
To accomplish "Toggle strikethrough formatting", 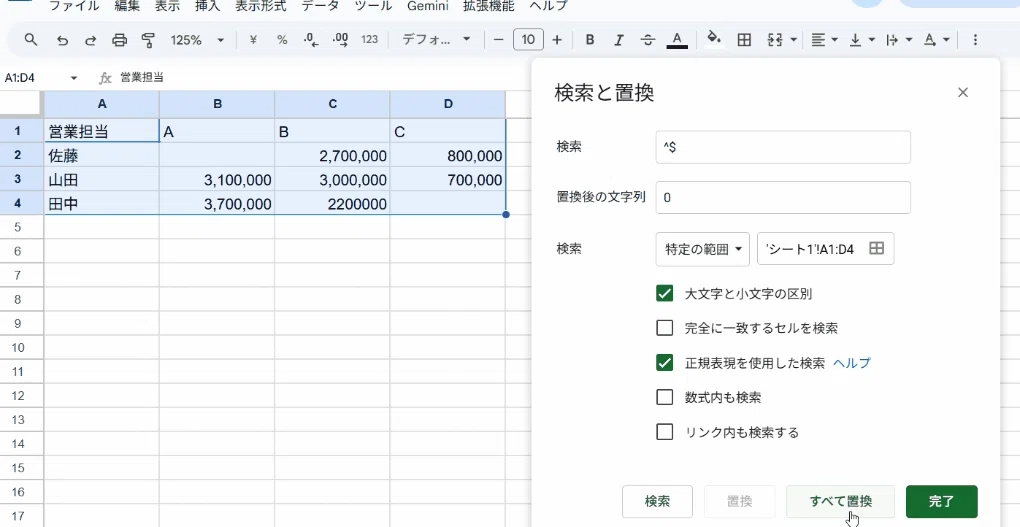I will (648, 40).
